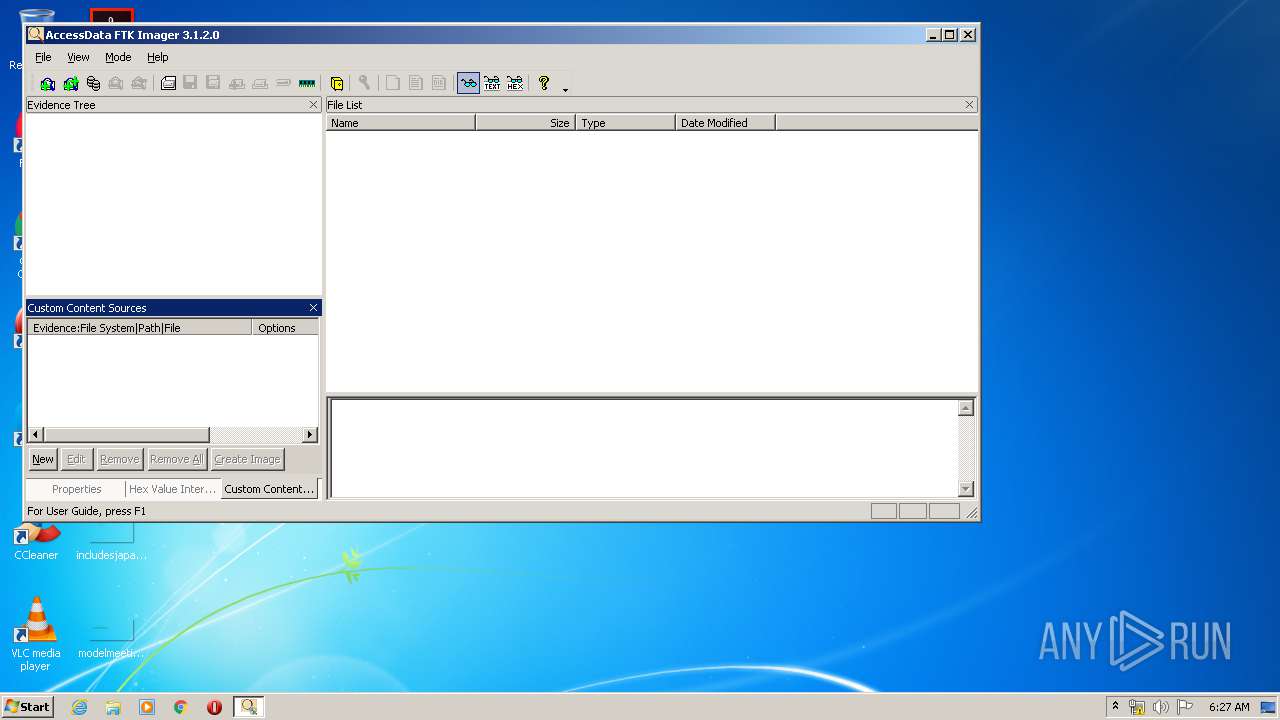1280x720 pixels.
Task: Click the Remove All button
Action: (x=176, y=459)
